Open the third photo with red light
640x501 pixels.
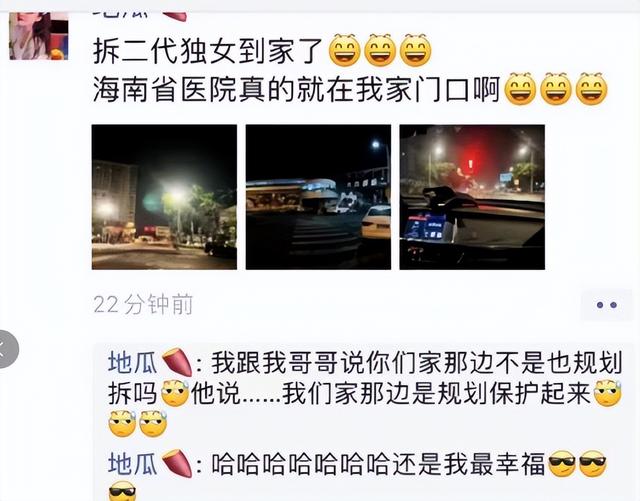472,197
